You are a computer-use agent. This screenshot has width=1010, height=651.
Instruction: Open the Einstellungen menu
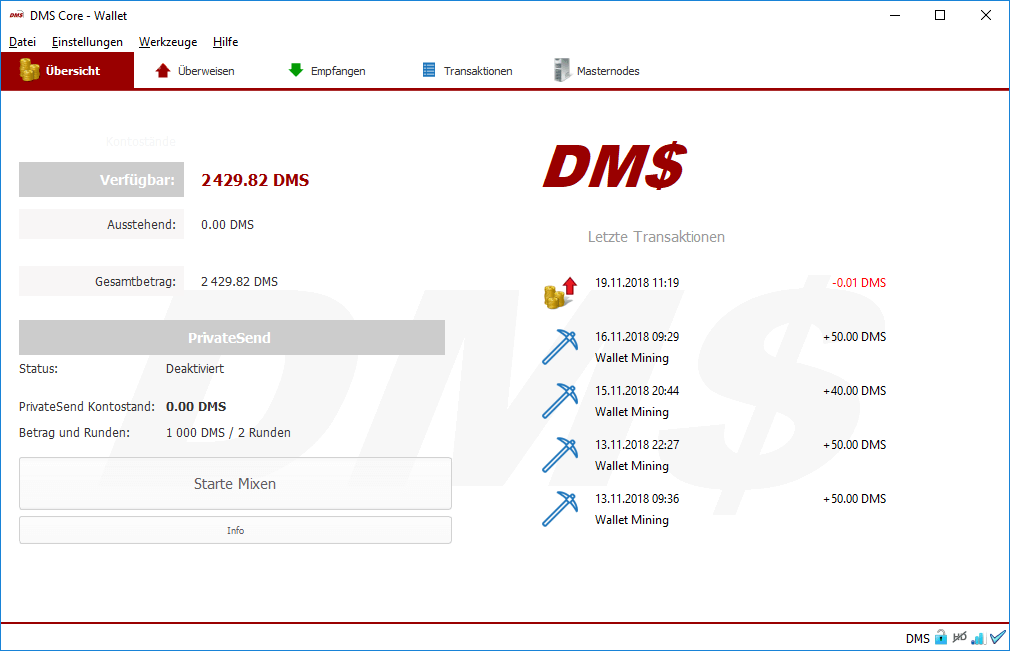[x=87, y=42]
